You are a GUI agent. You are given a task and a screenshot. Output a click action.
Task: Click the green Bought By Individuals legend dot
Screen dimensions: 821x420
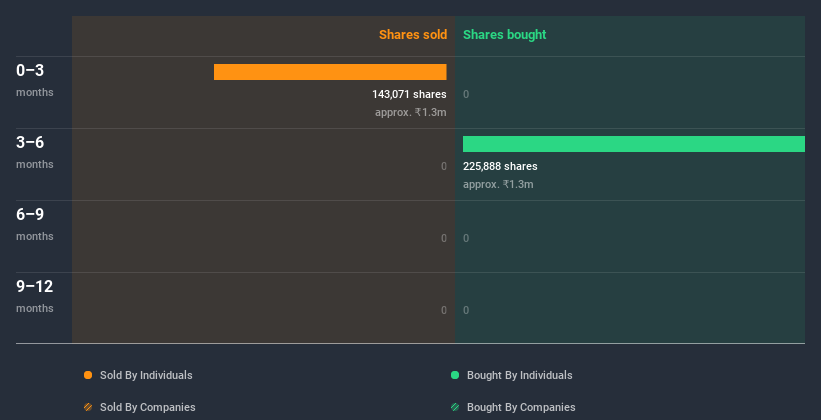coord(455,375)
